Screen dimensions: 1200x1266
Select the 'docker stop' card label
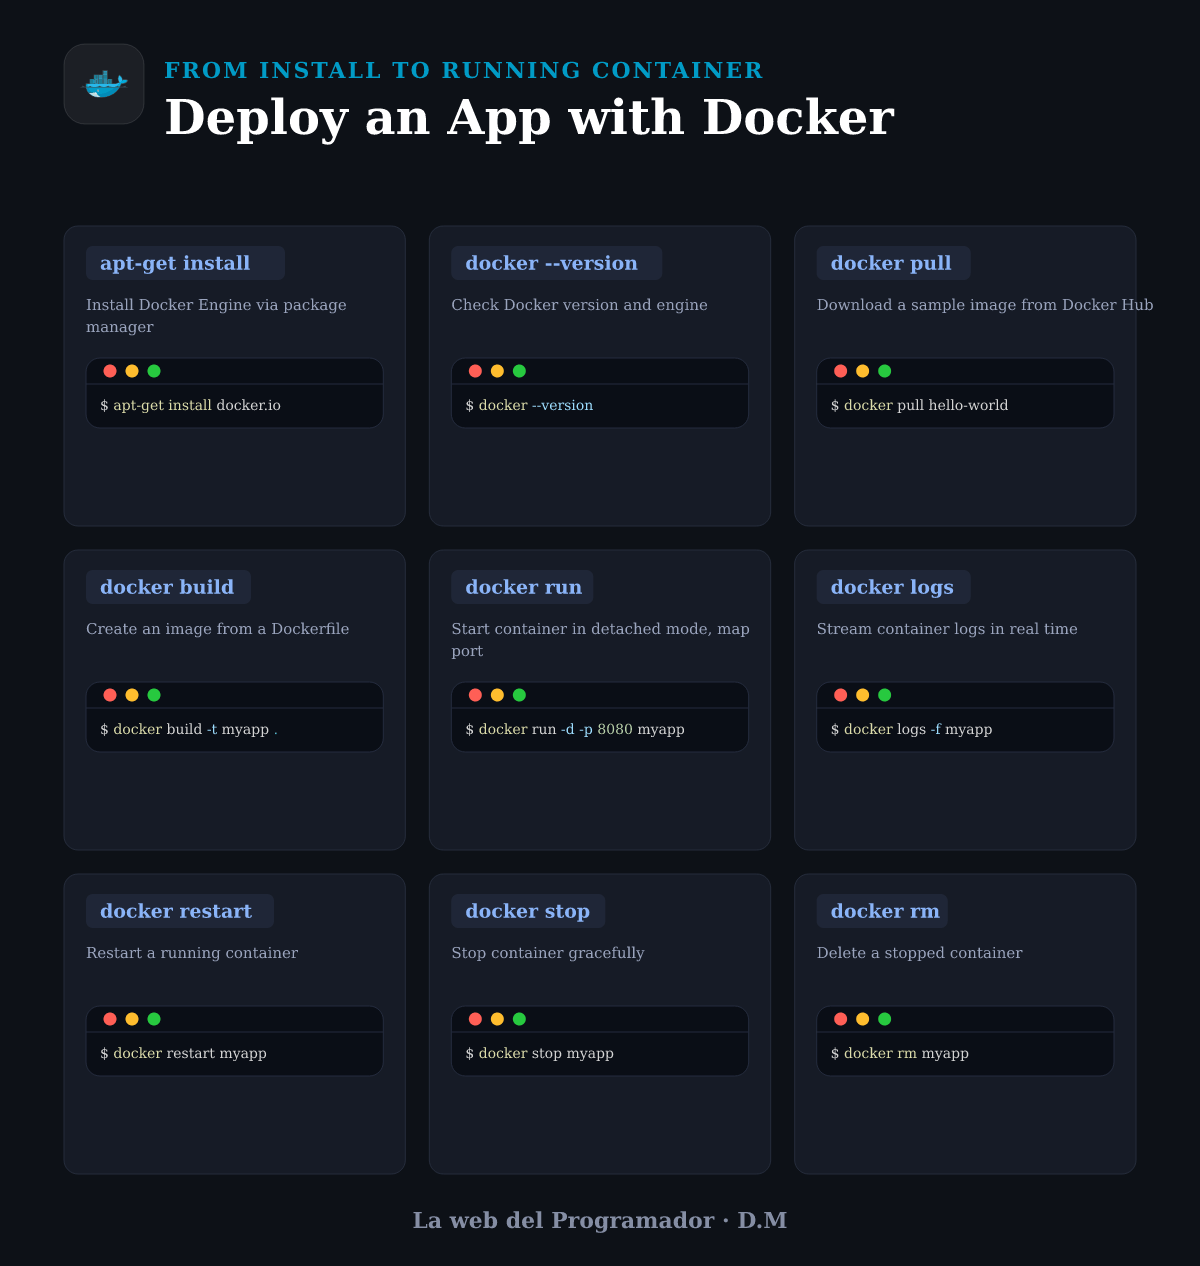point(528,911)
